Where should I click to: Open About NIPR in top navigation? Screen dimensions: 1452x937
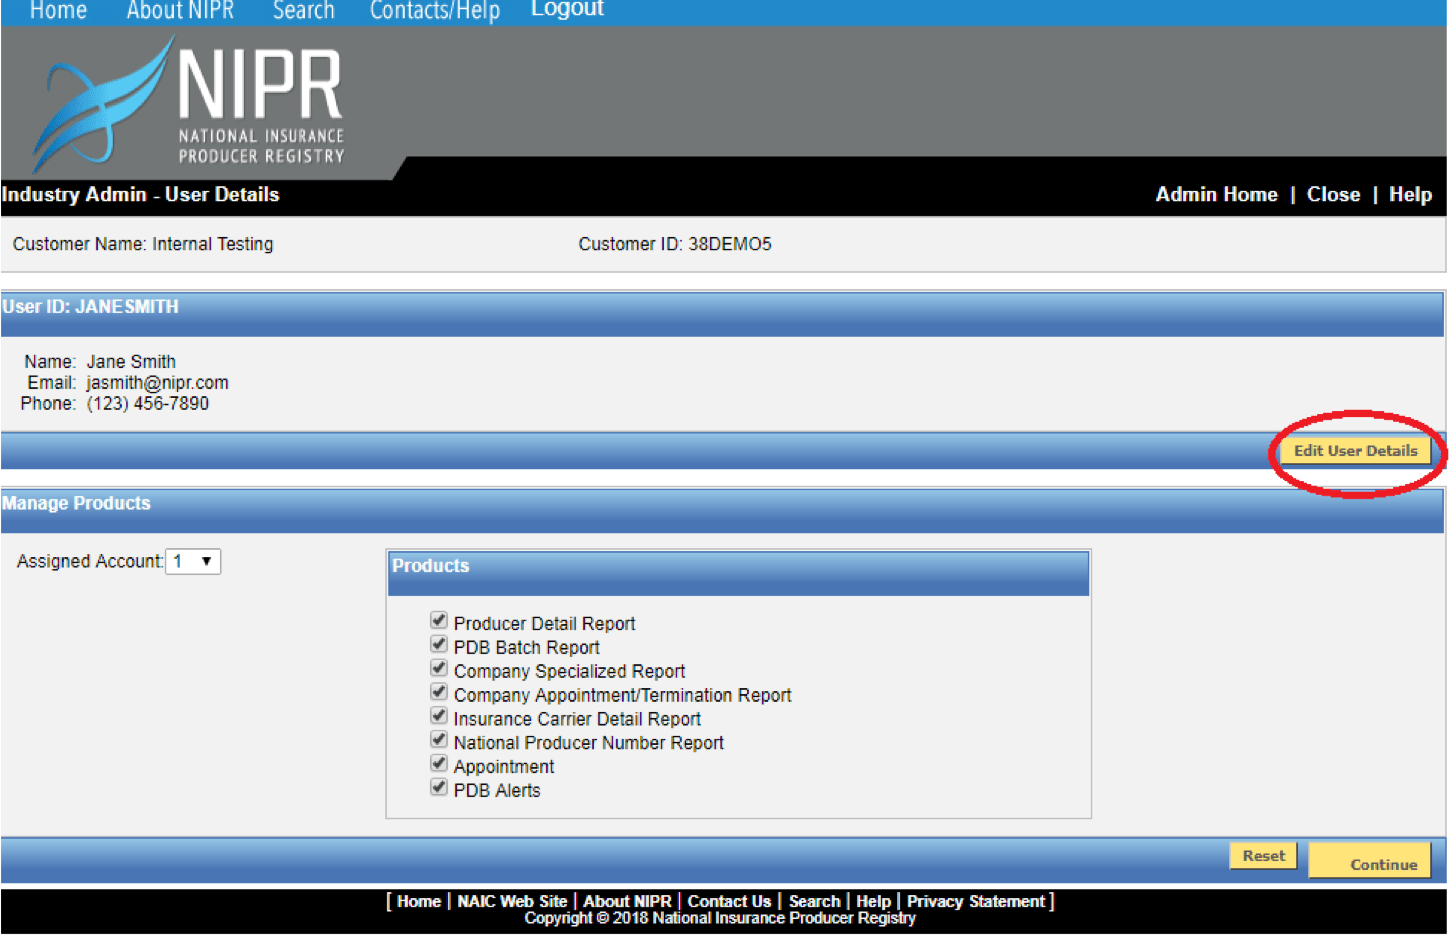pos(180,10)
